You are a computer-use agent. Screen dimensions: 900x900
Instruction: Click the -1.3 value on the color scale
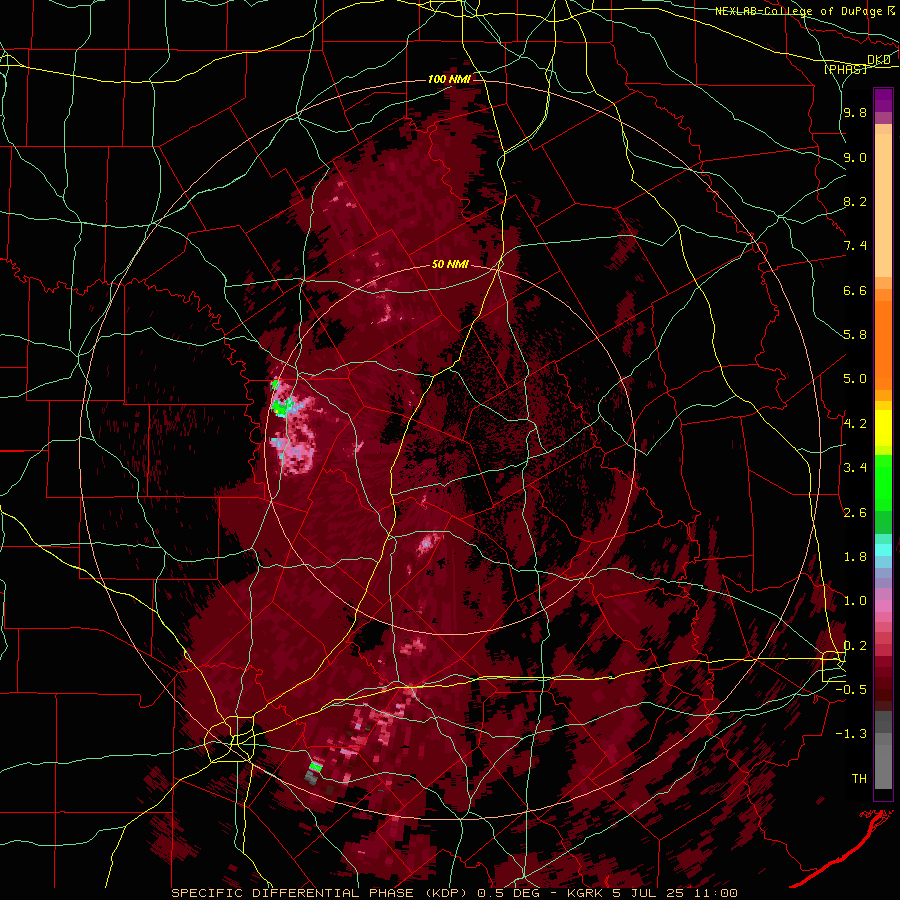tap(851, 734)
